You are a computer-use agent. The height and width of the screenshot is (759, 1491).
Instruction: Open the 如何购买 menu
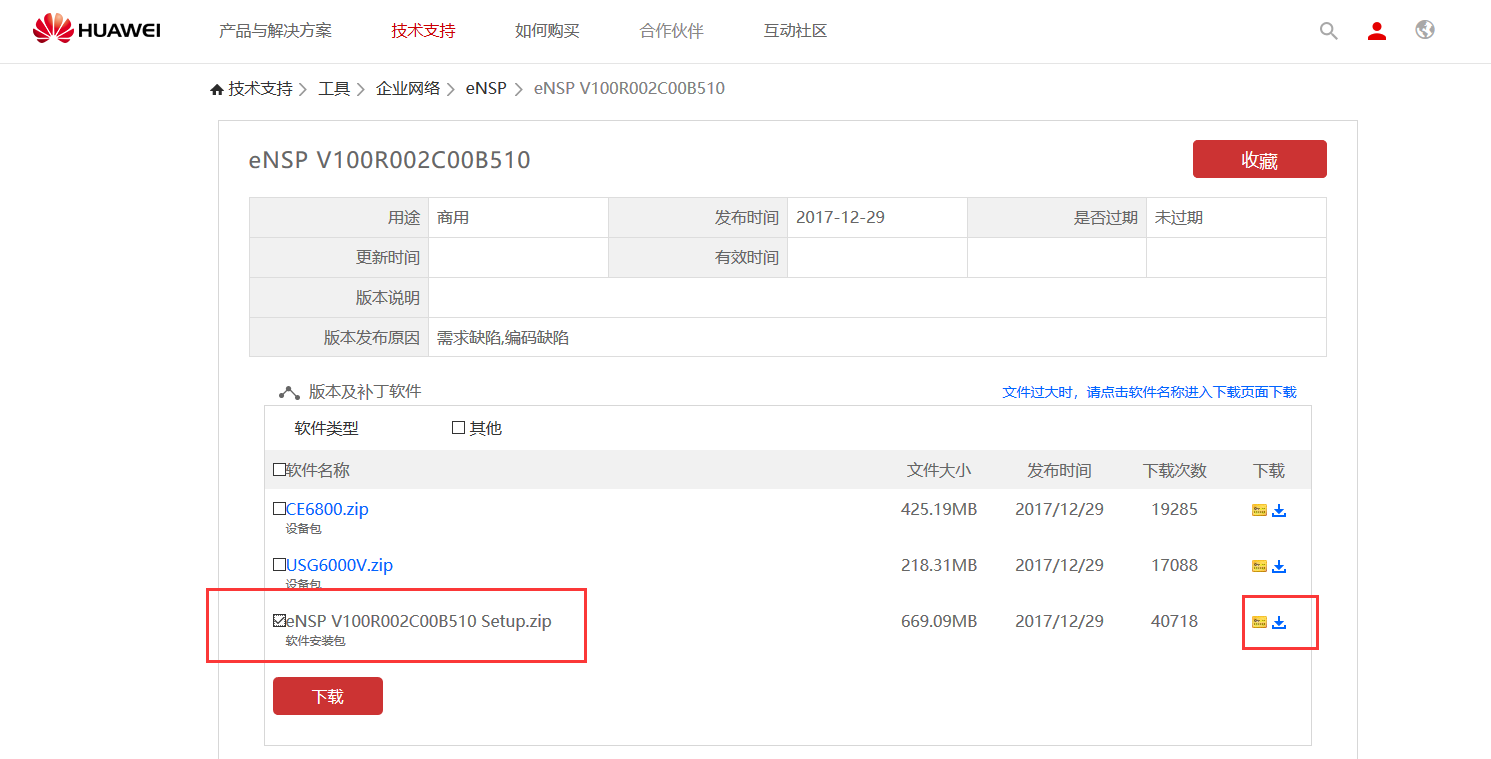pyautogui.click(x=547, y=31)
